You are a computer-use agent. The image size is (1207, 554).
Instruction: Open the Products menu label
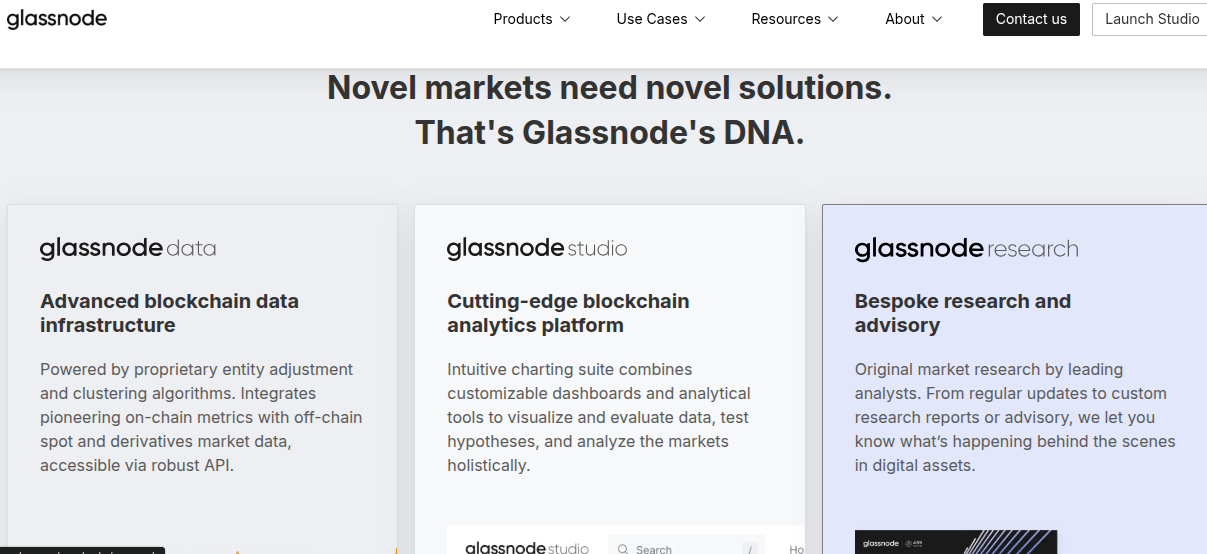pos(522,19)
